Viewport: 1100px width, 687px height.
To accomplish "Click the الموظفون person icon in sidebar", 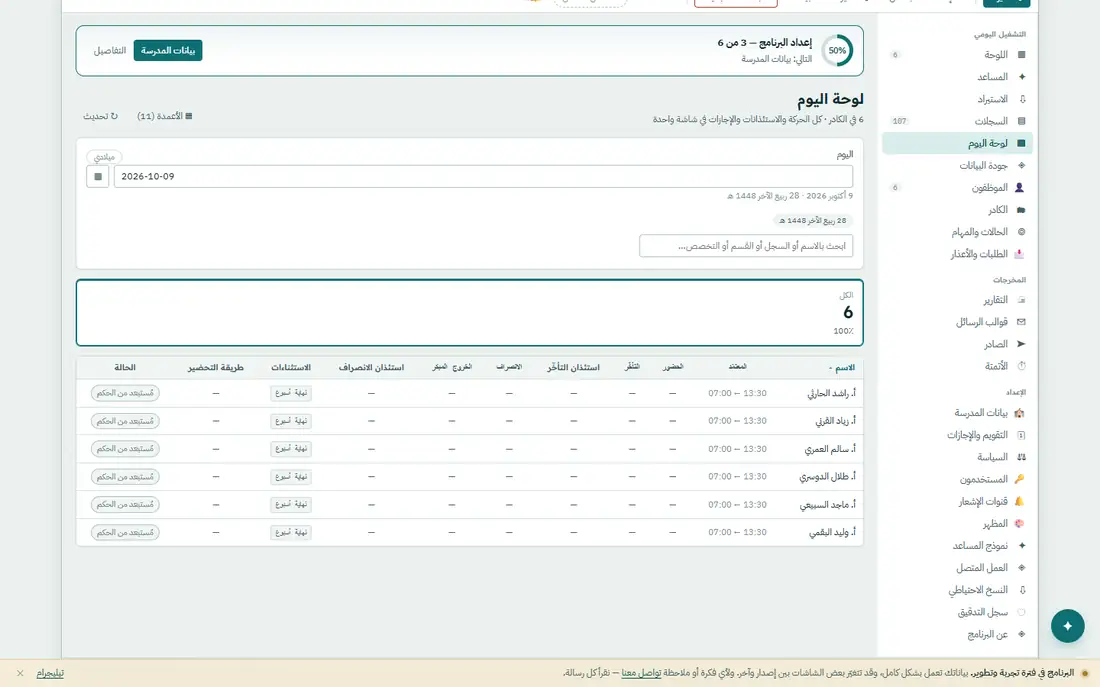I will coord(1020,188).
